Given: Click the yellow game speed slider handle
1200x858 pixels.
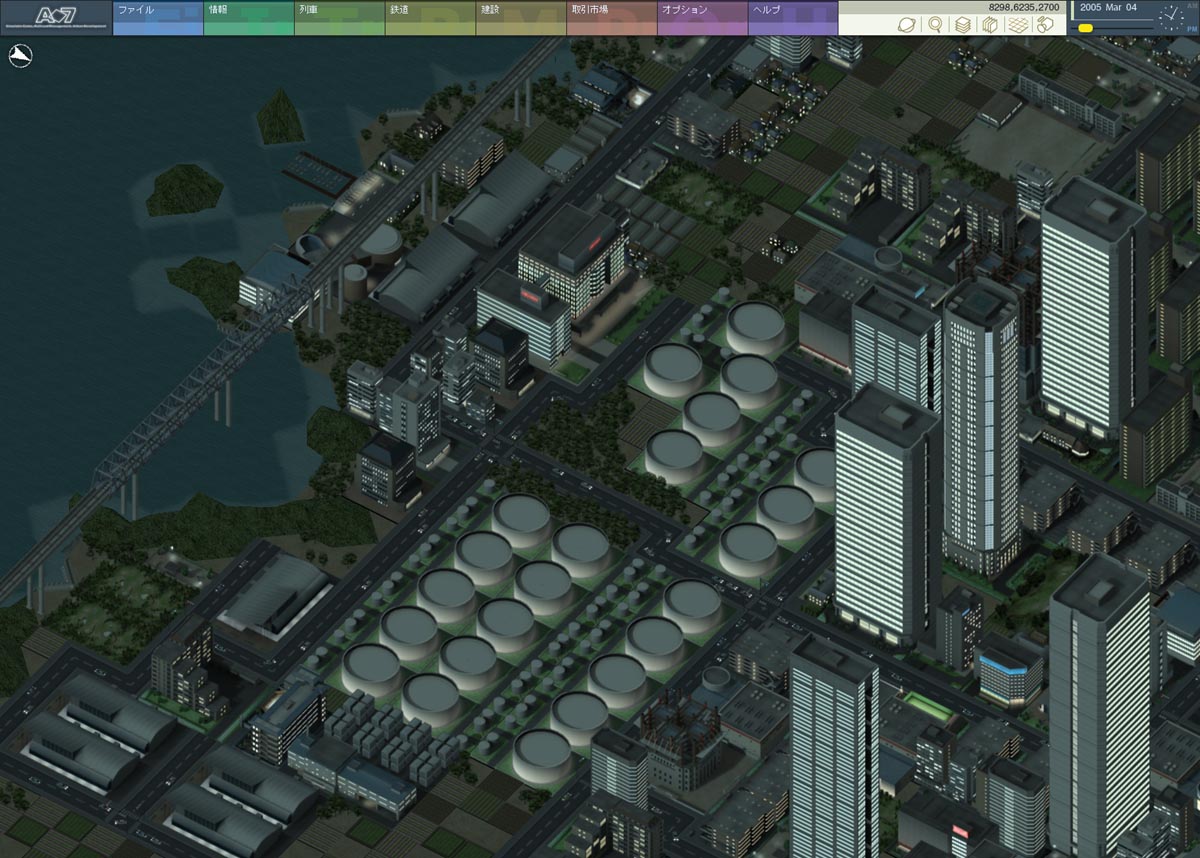Looking at the screenshot, I should pyautogui.click(x=1085, y=28).
